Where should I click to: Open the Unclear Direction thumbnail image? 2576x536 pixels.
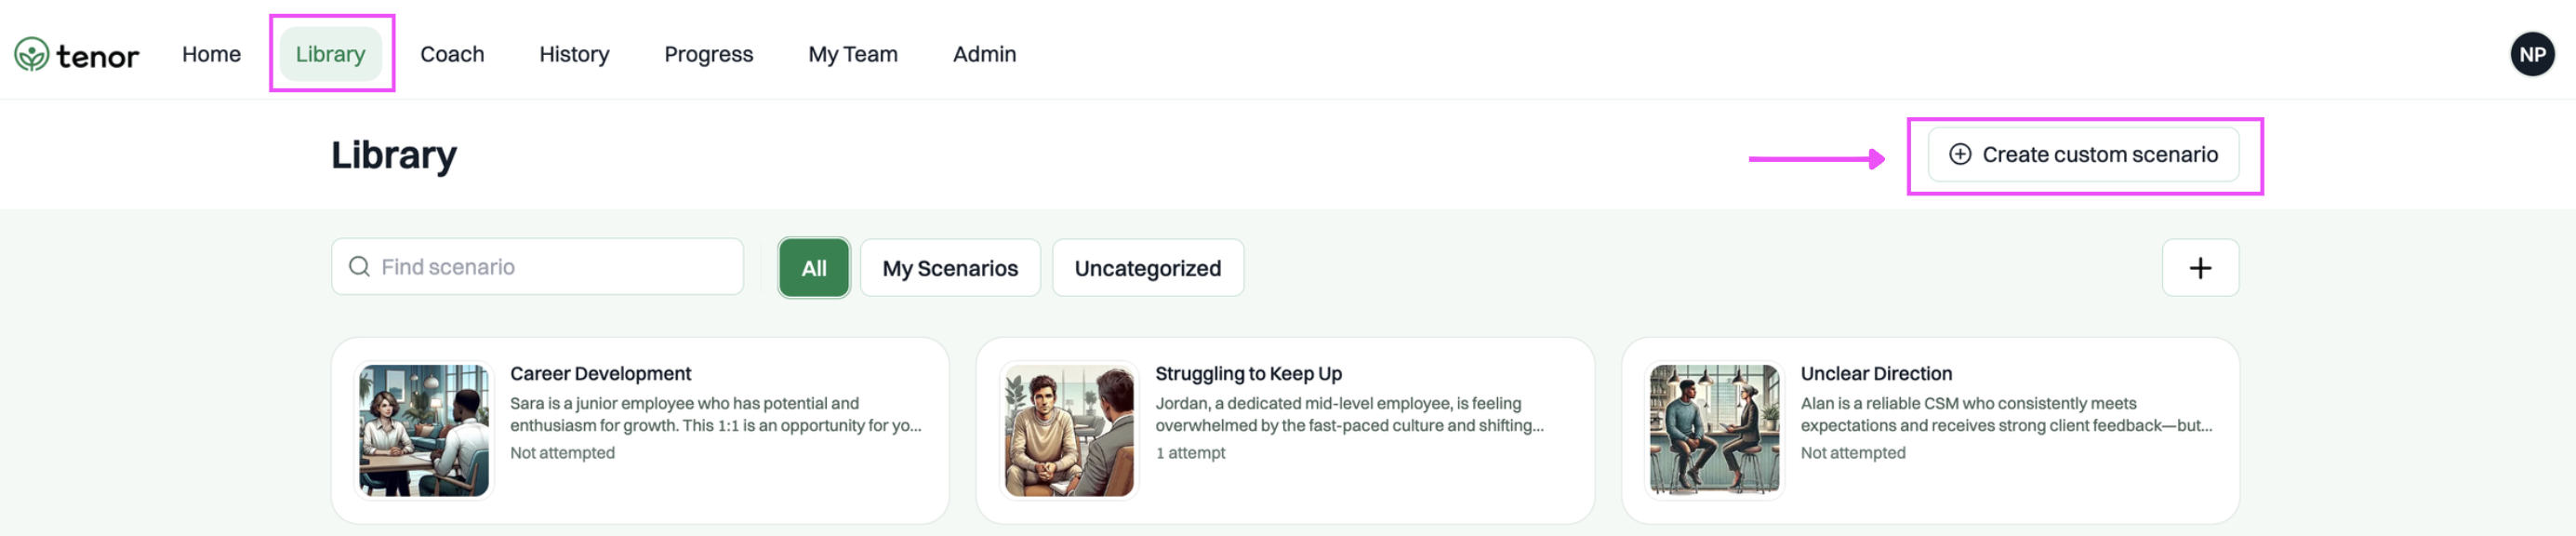(1714, 430)
